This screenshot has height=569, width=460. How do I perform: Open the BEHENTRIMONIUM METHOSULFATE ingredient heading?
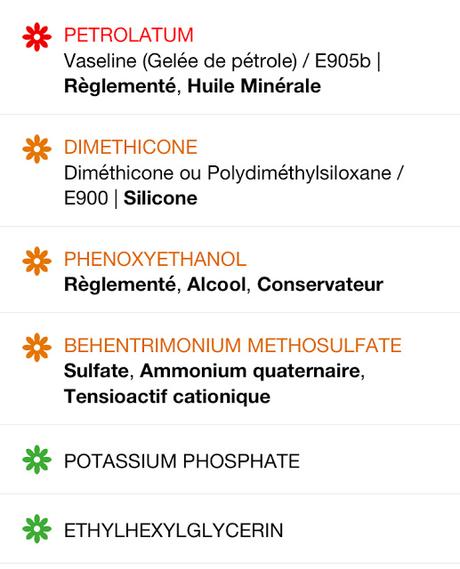233,345
